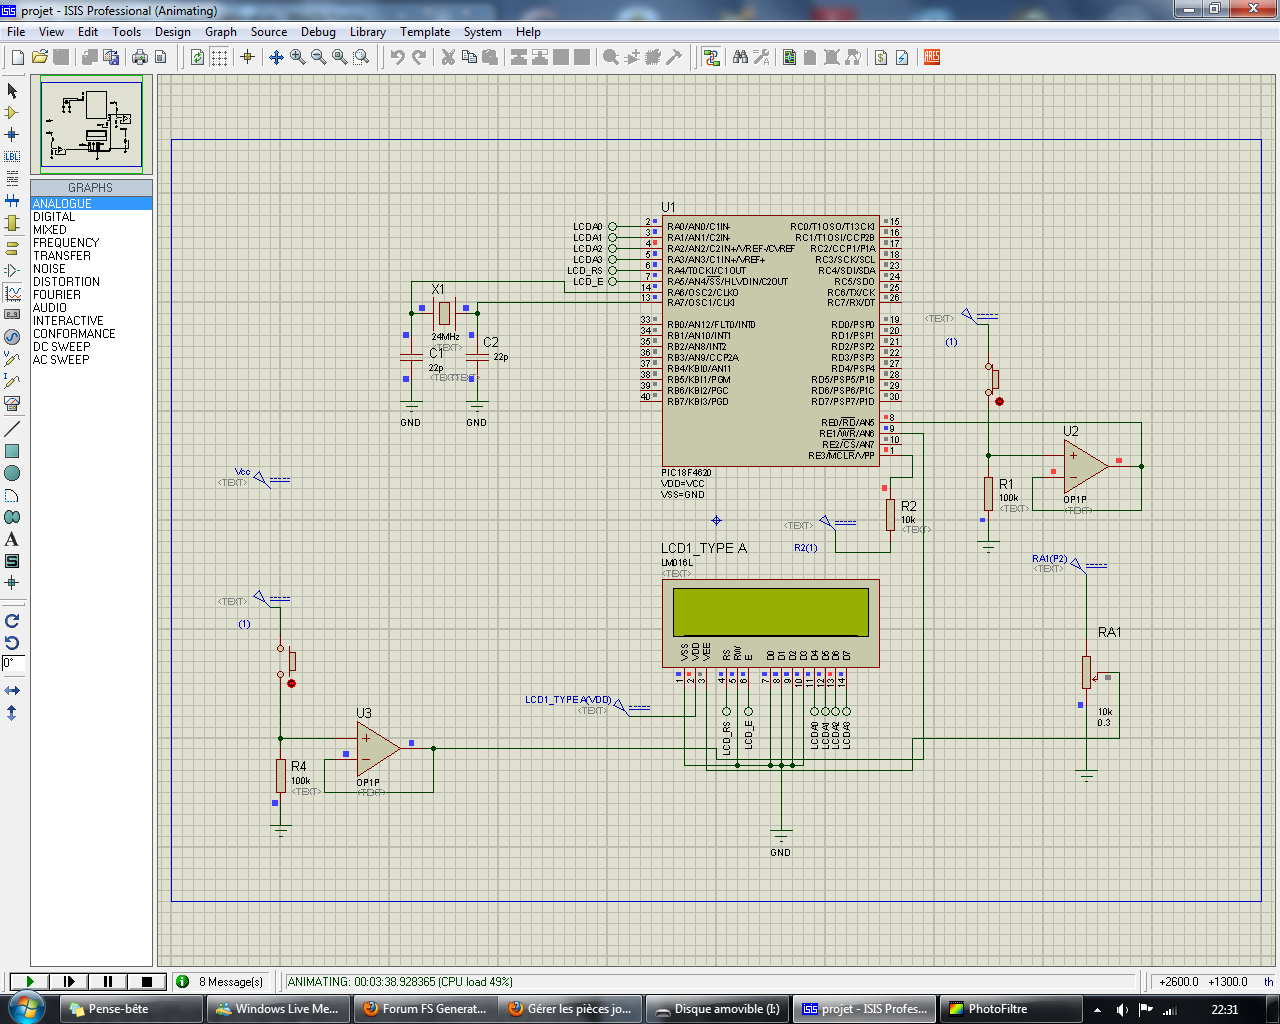Select the Generator mode tool
The image size is (1280, 1024).
coord(12,337)
